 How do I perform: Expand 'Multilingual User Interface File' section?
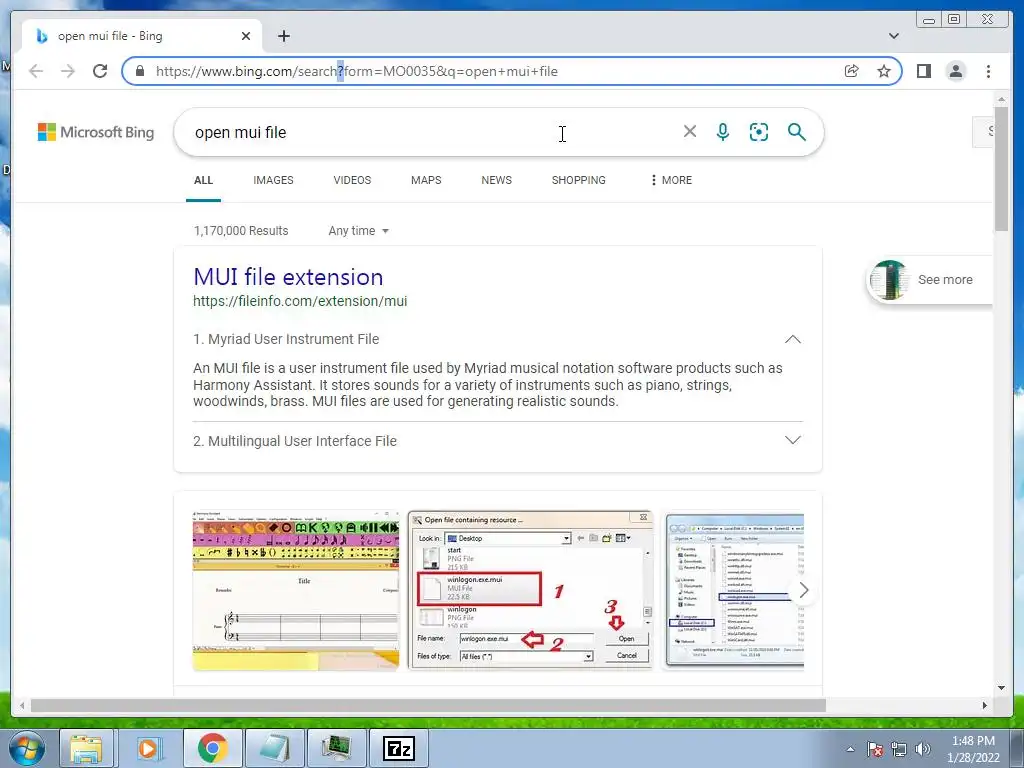click(x=793, y=441)
